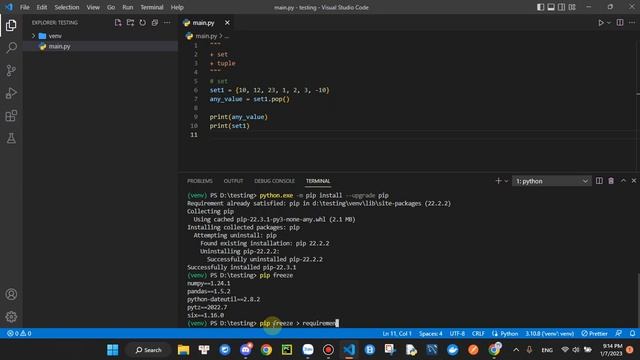Image resolution: width=640 pixels, height=360 pixels.
Task: Change end of line sequence CRLF
Action: pos(478,333)
